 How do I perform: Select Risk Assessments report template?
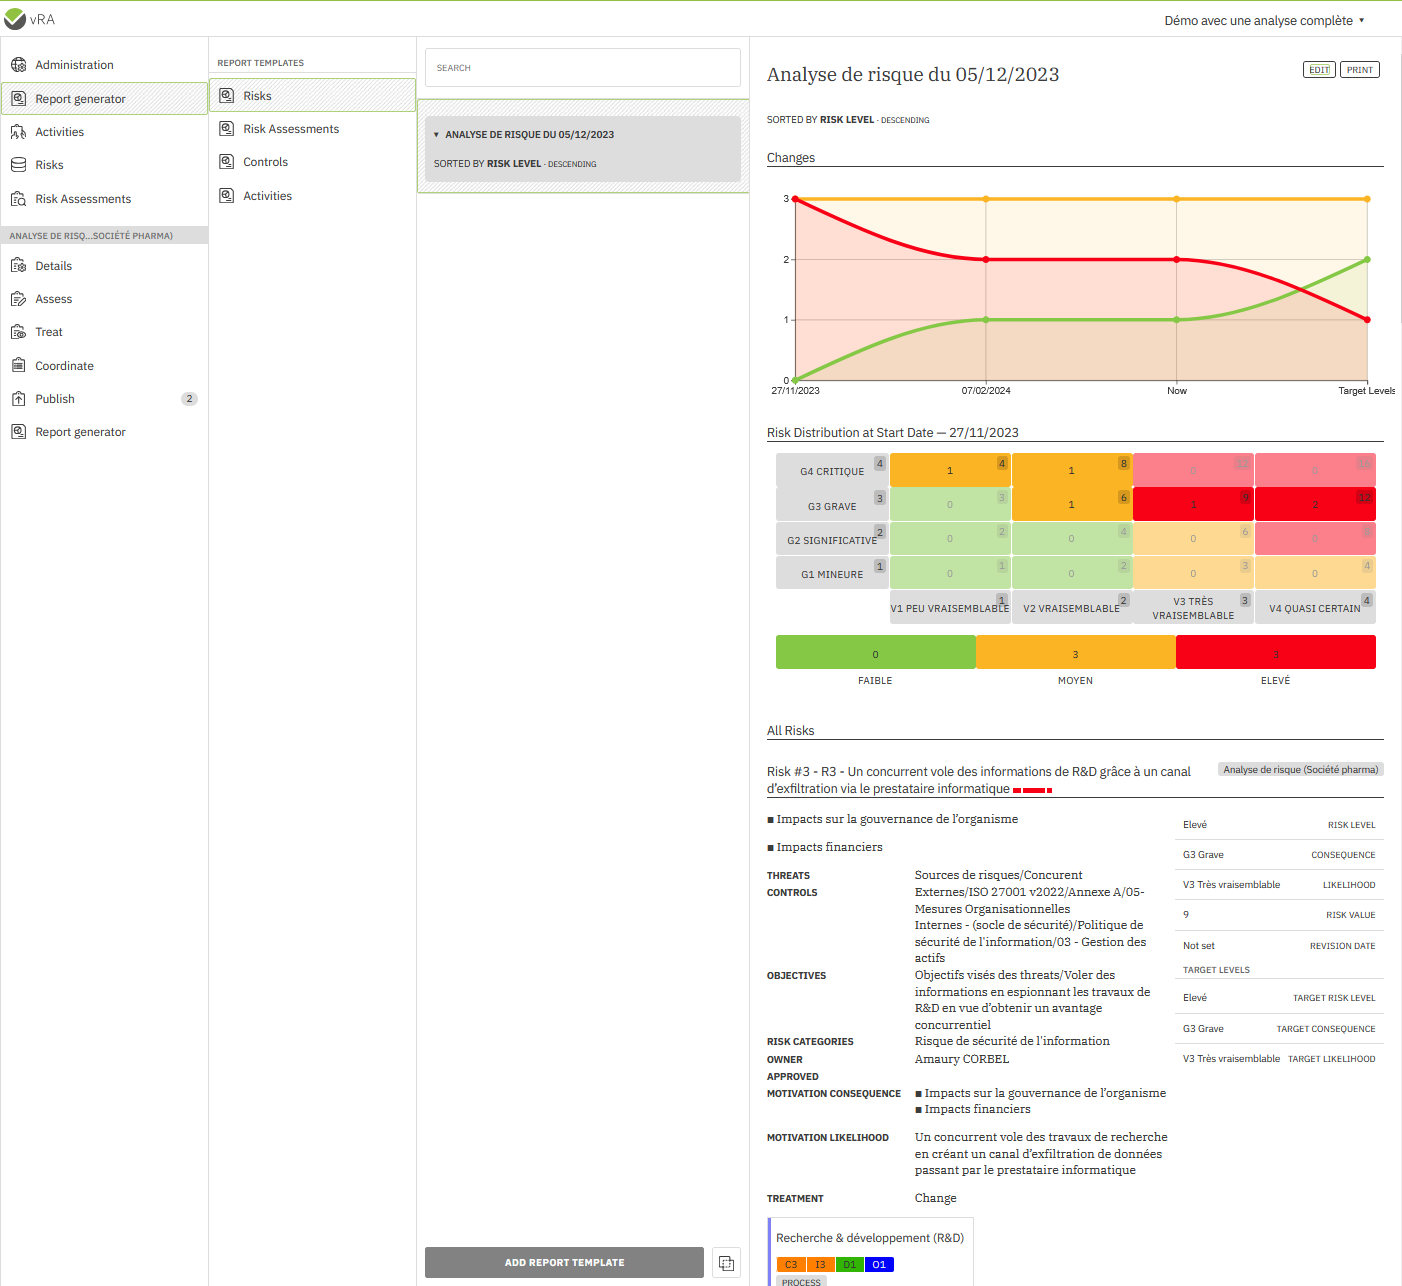click(x=290, y=129)
